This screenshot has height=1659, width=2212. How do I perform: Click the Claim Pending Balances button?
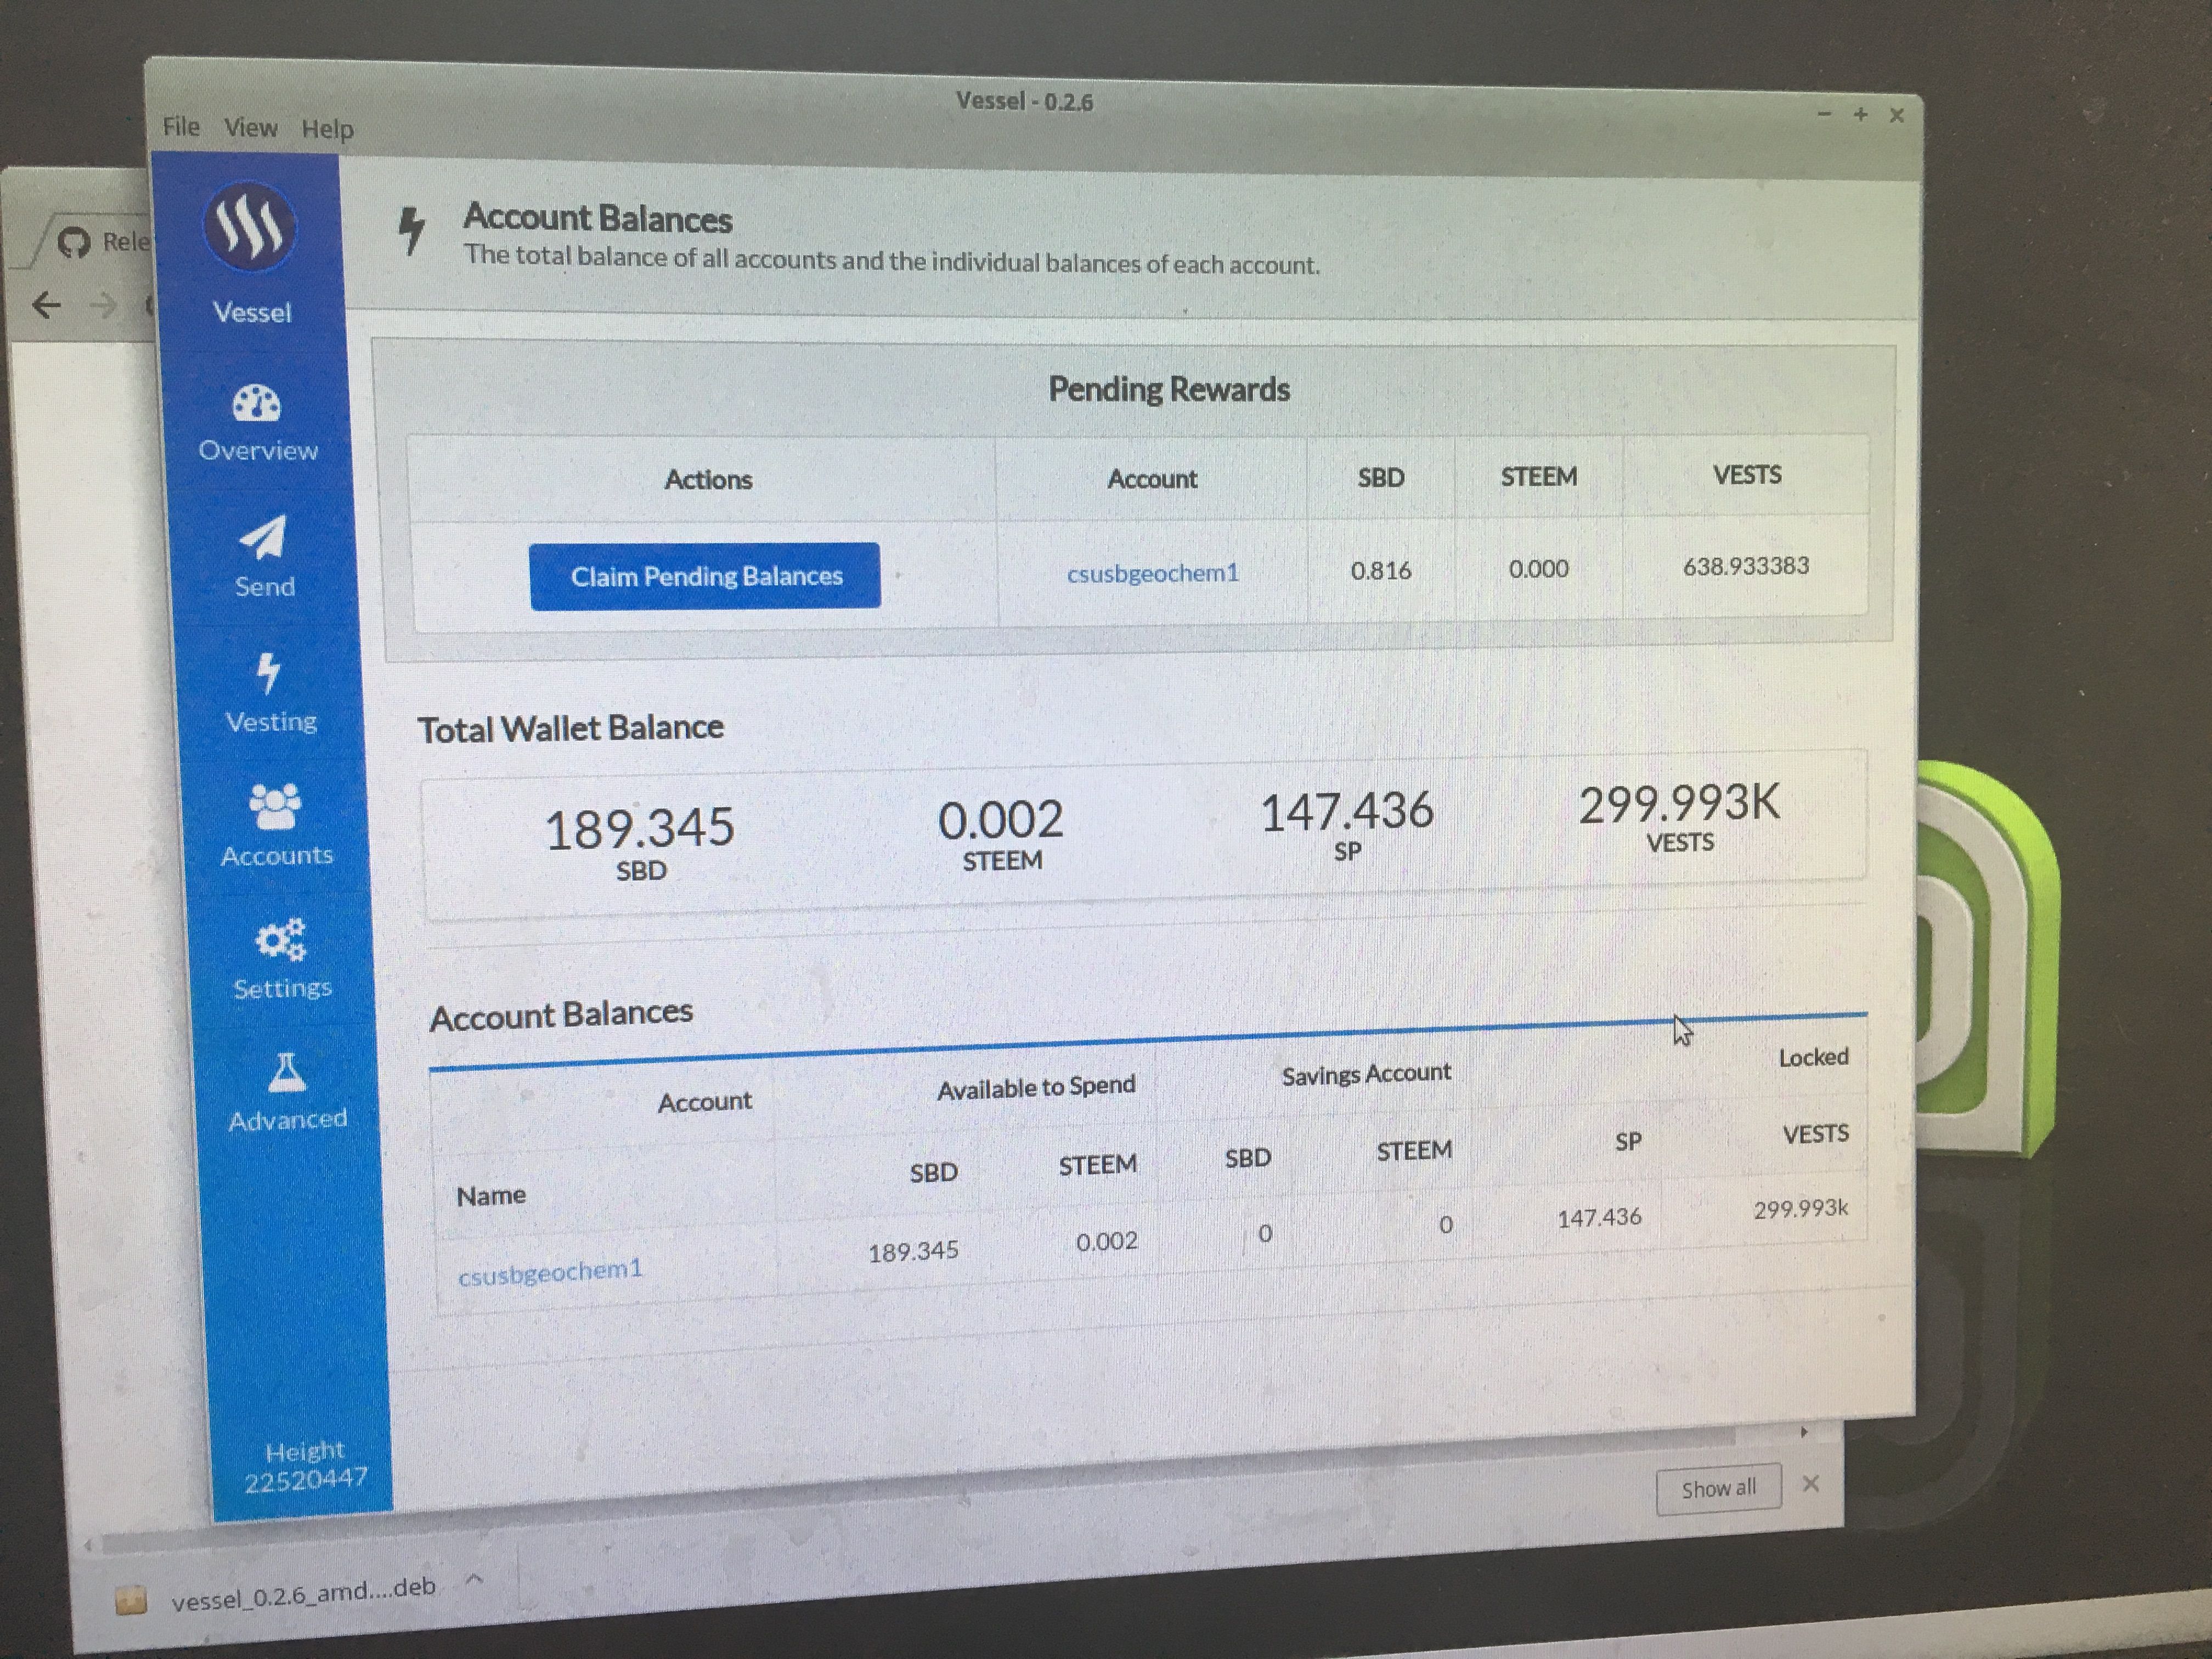pyautogui.click(x=705, y=576)
